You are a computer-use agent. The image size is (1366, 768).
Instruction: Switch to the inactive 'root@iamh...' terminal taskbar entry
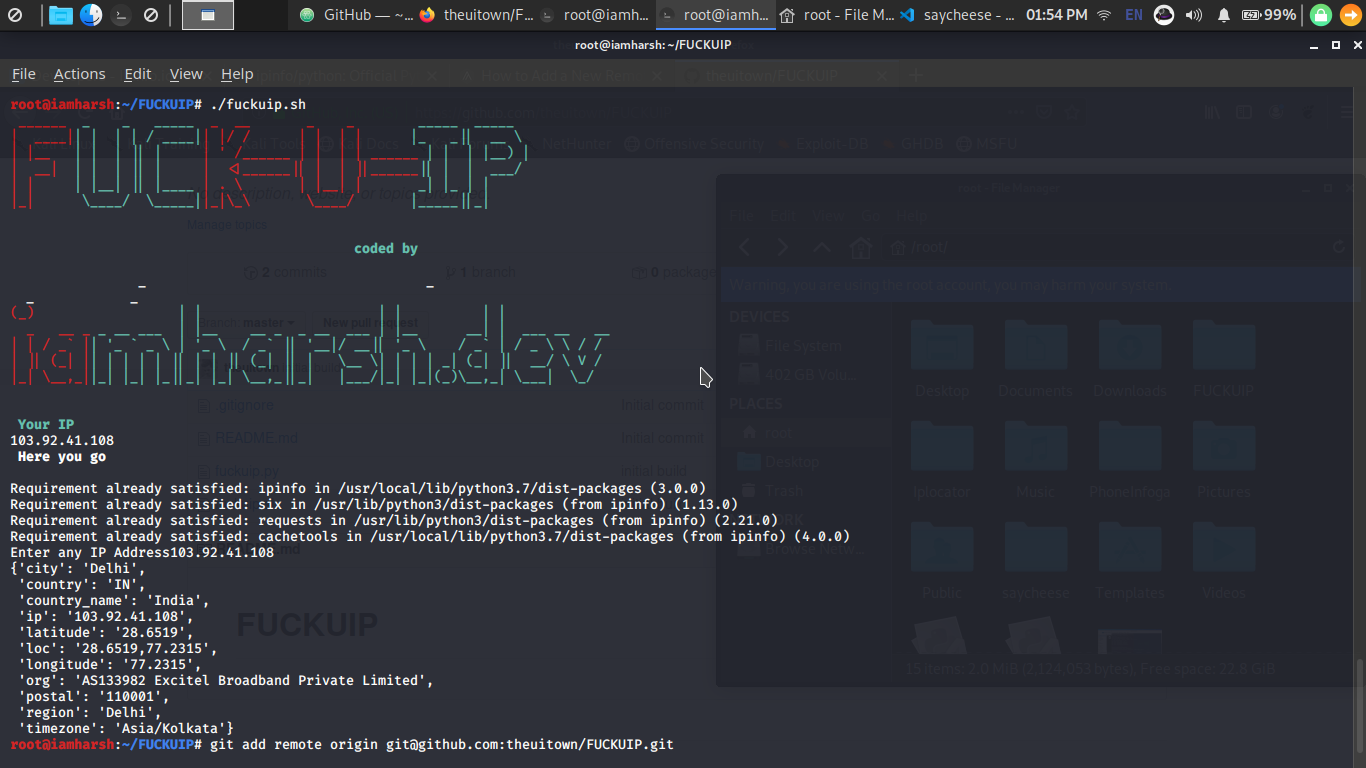click(x=595, y=15)
